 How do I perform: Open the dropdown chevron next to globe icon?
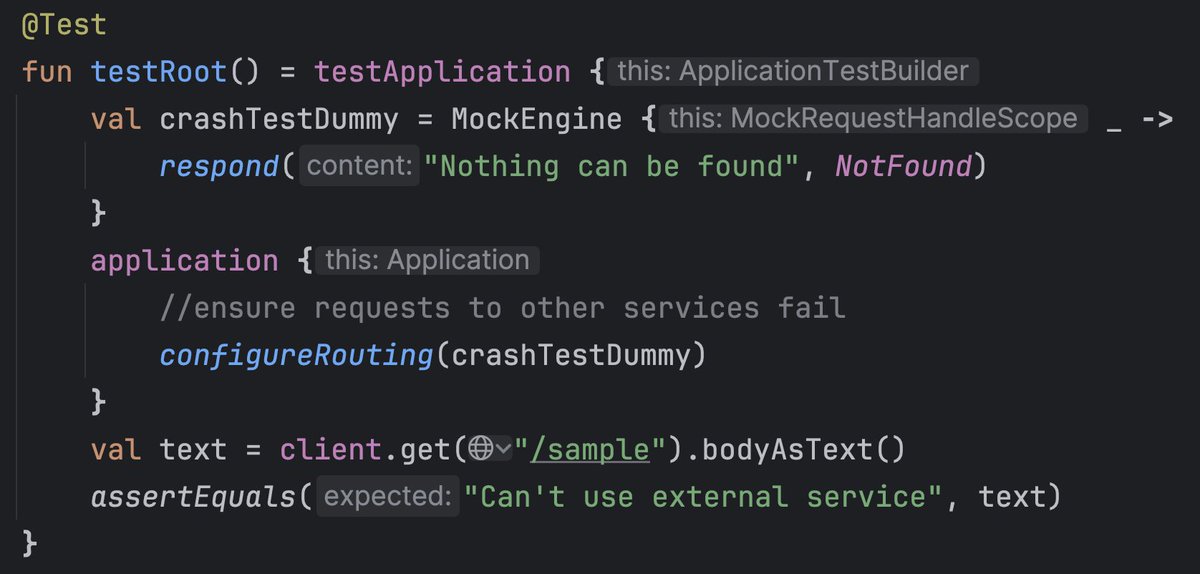click(503, 451)
